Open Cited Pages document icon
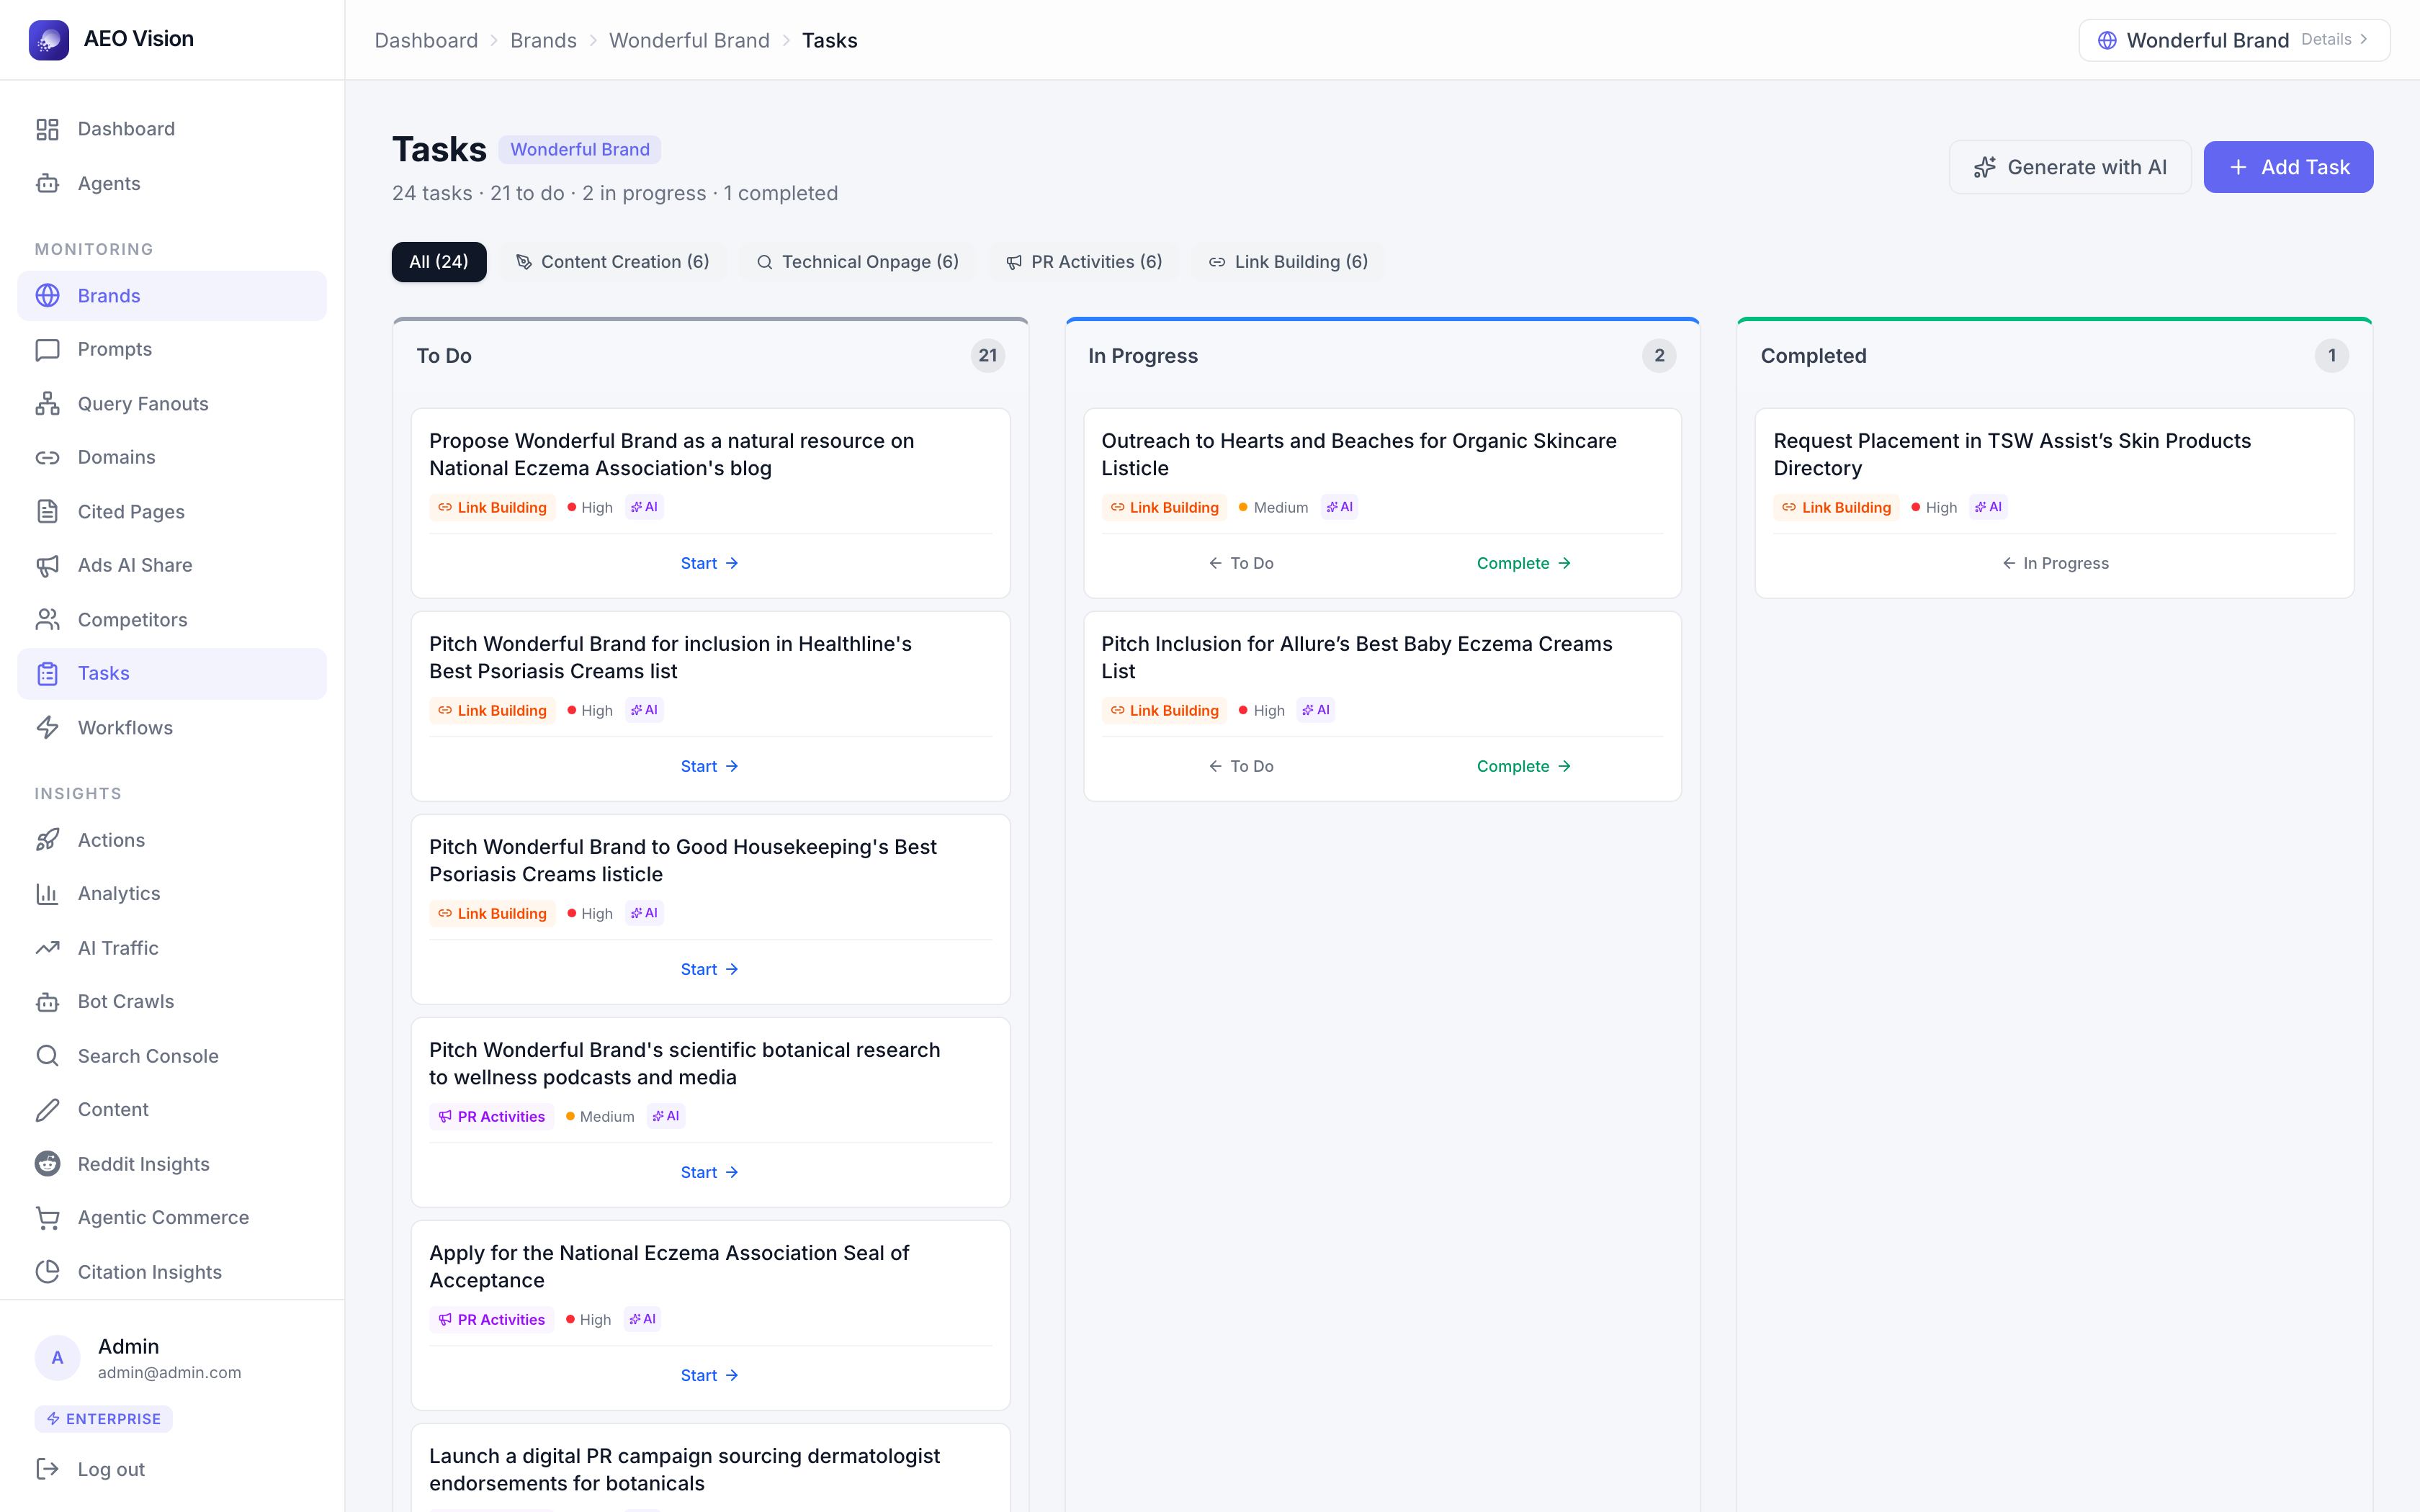This screenshot has height=1512, width=2420. click(47, 512)
